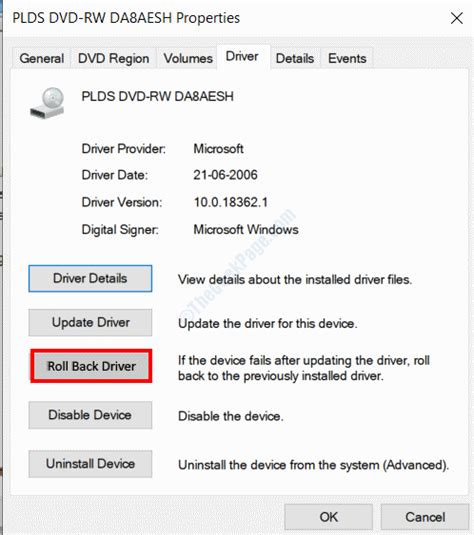Click Roll Back Driver button
Image resolution: width=474 pixels, height=535 pixels.
coord(91,366)
